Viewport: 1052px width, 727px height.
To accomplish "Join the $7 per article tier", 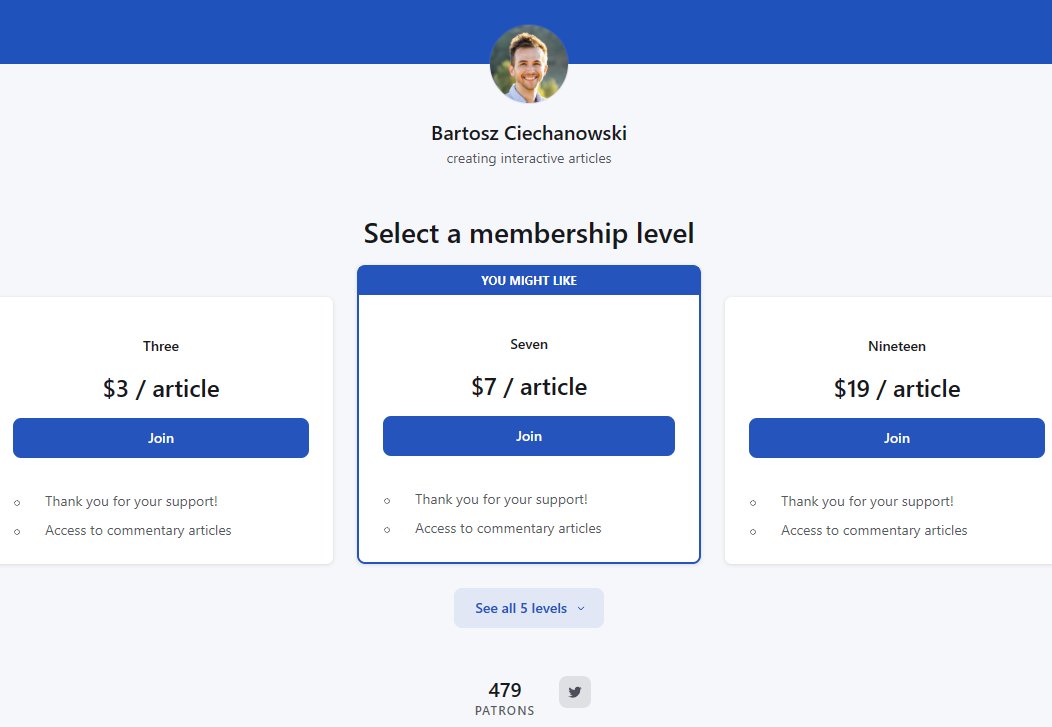I will point(529,436).
